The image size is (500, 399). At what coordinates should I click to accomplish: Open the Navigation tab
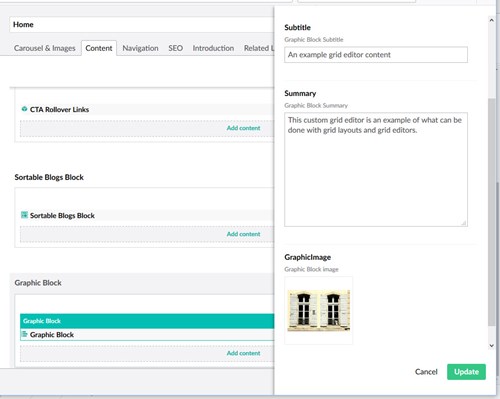(140, 48)
